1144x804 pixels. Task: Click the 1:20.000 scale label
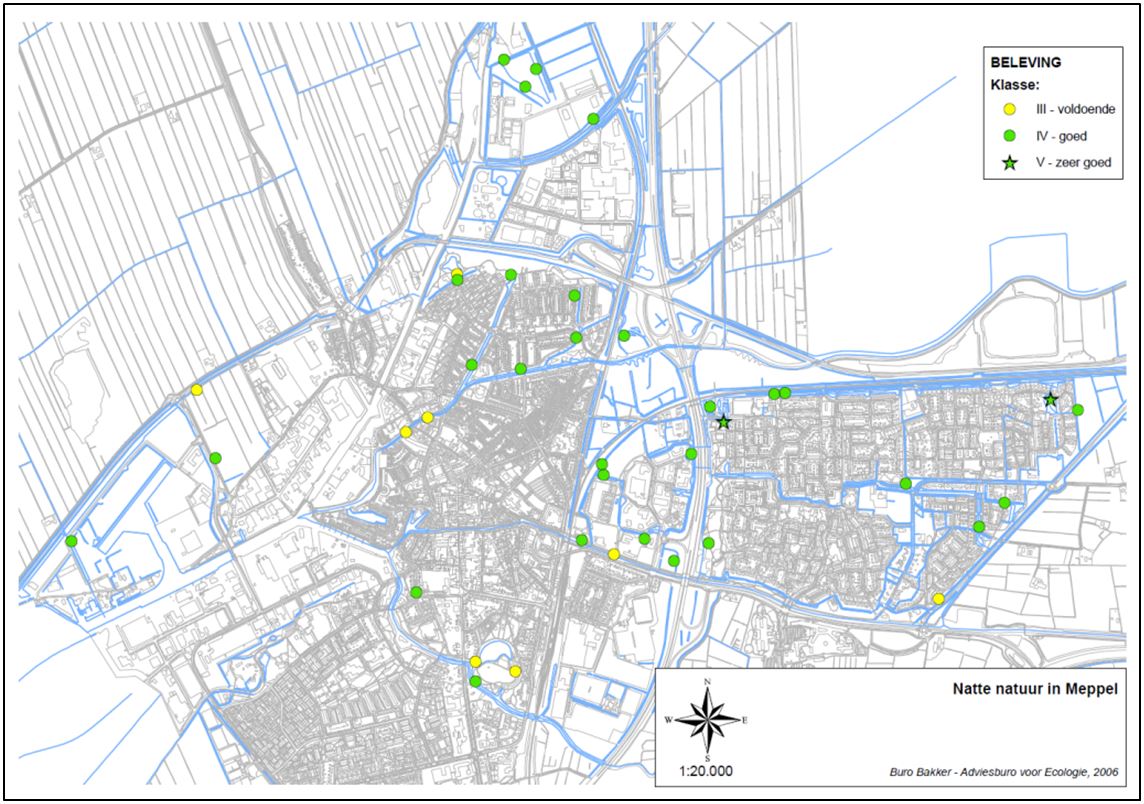point(708,772)
